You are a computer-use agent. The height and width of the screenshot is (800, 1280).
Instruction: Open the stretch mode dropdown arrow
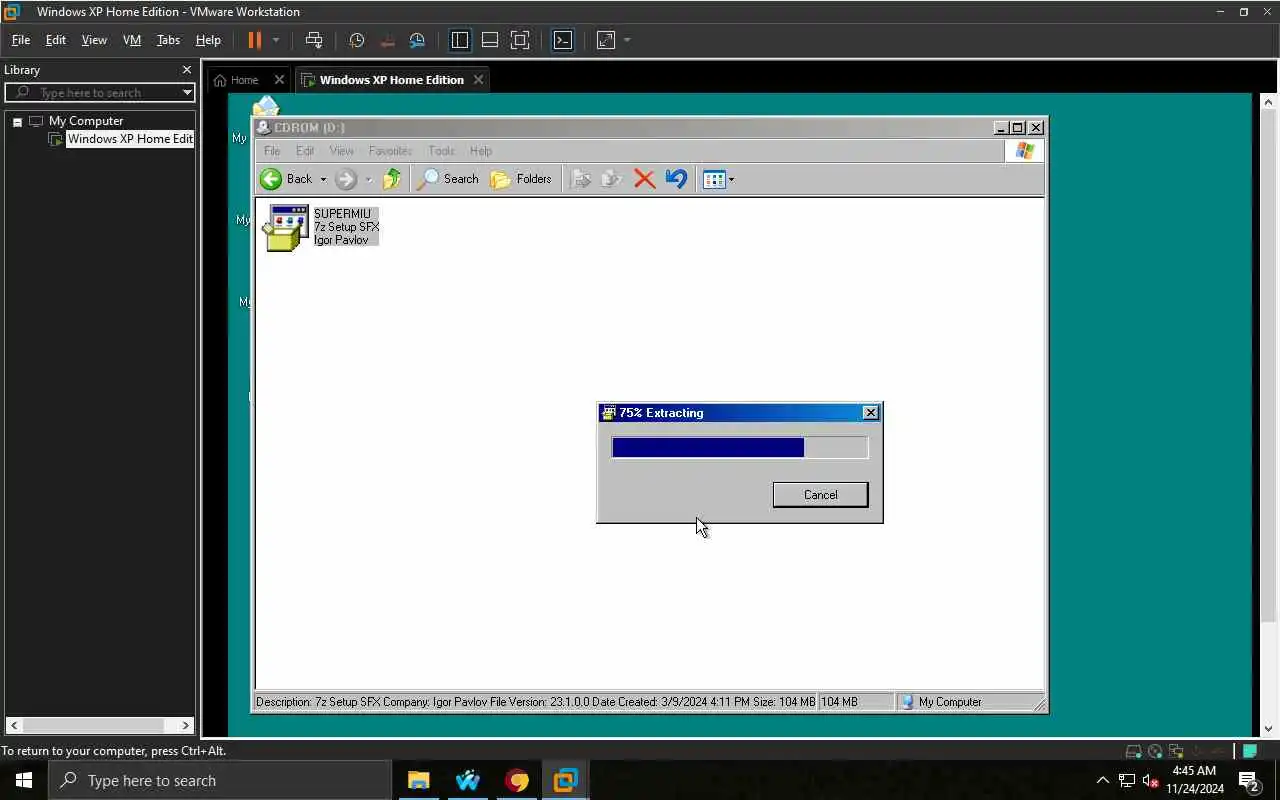coord(627,40)
